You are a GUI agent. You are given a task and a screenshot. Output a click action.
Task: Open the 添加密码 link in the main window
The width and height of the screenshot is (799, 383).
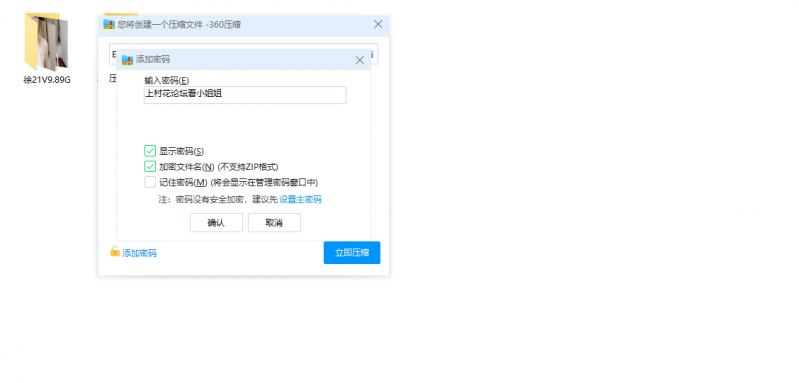pos(139,253)
